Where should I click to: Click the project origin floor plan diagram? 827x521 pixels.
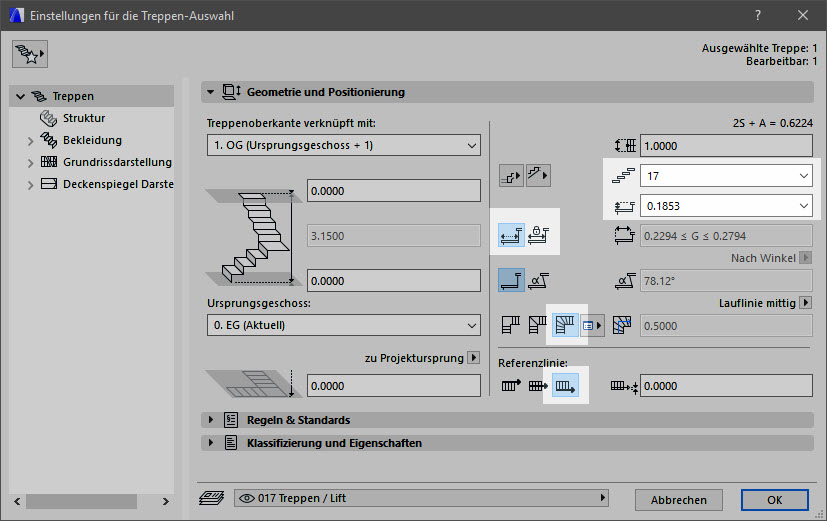pos(252,383)
